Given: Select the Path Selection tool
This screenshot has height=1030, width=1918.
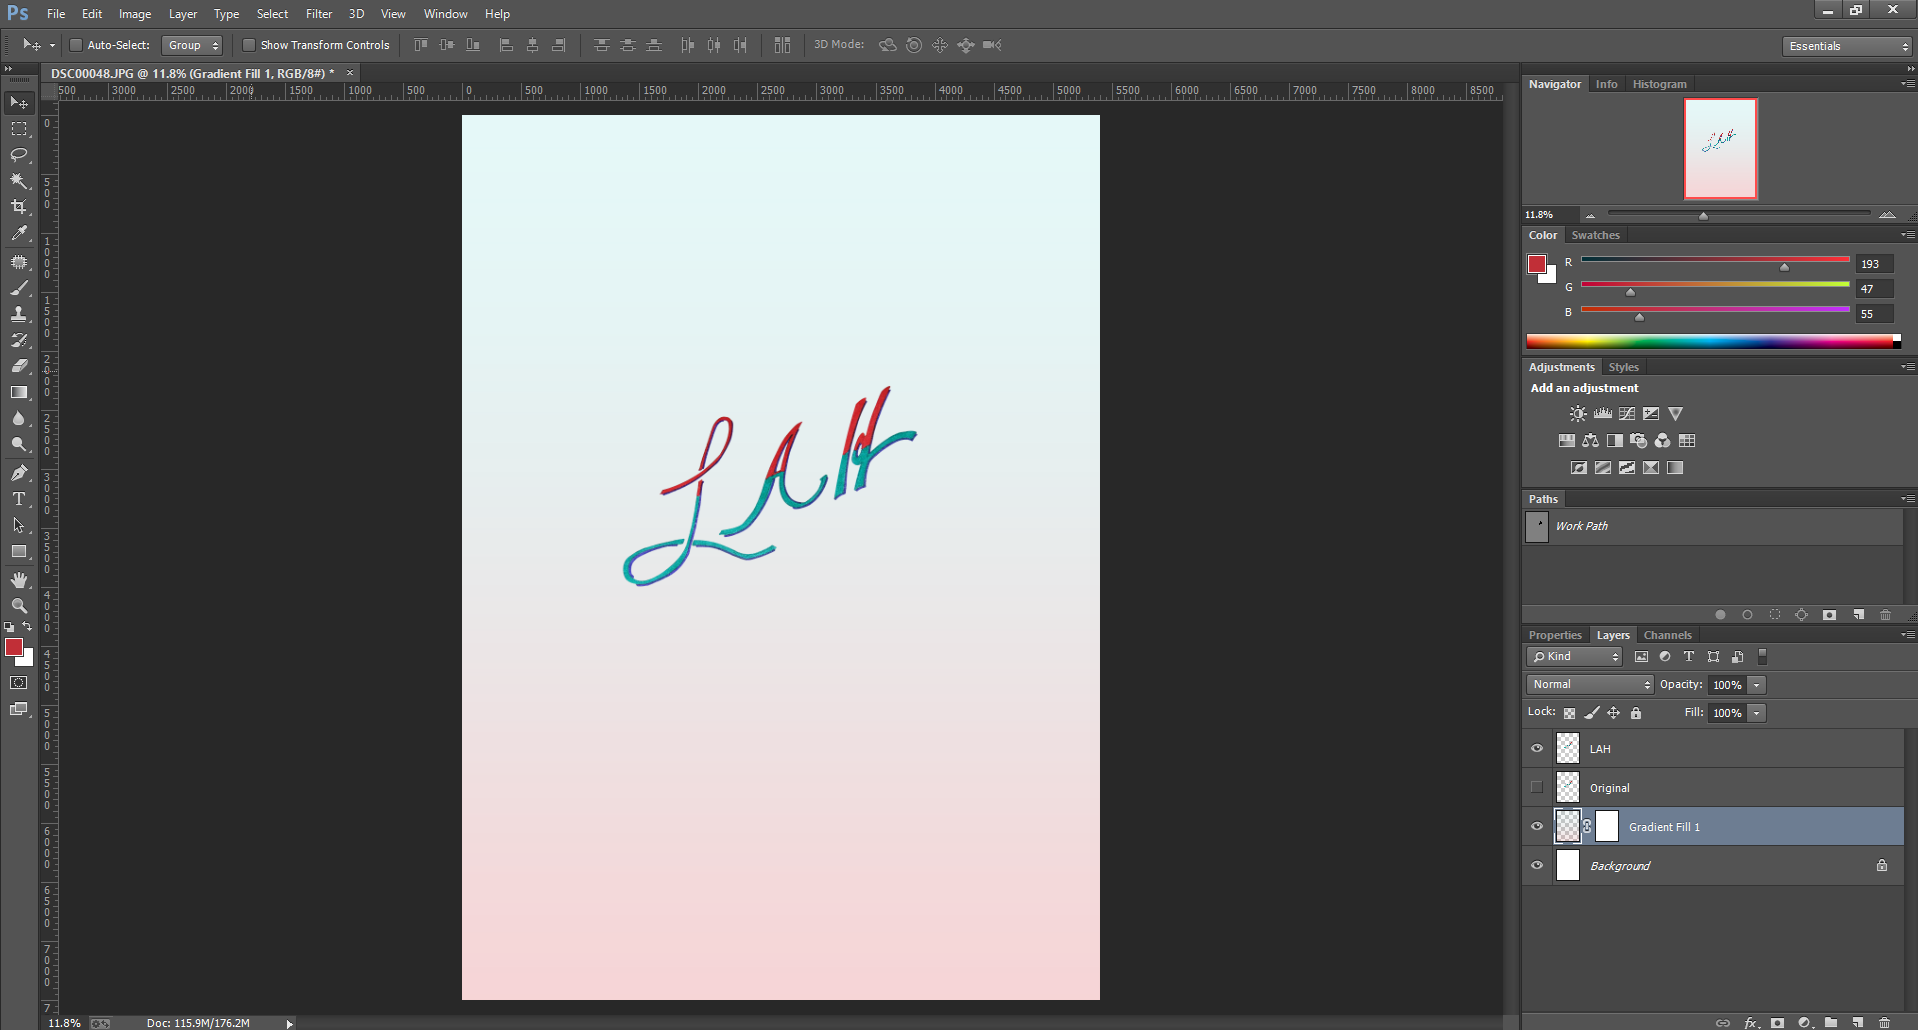Looking at the screenshot, I should point(19,525).
